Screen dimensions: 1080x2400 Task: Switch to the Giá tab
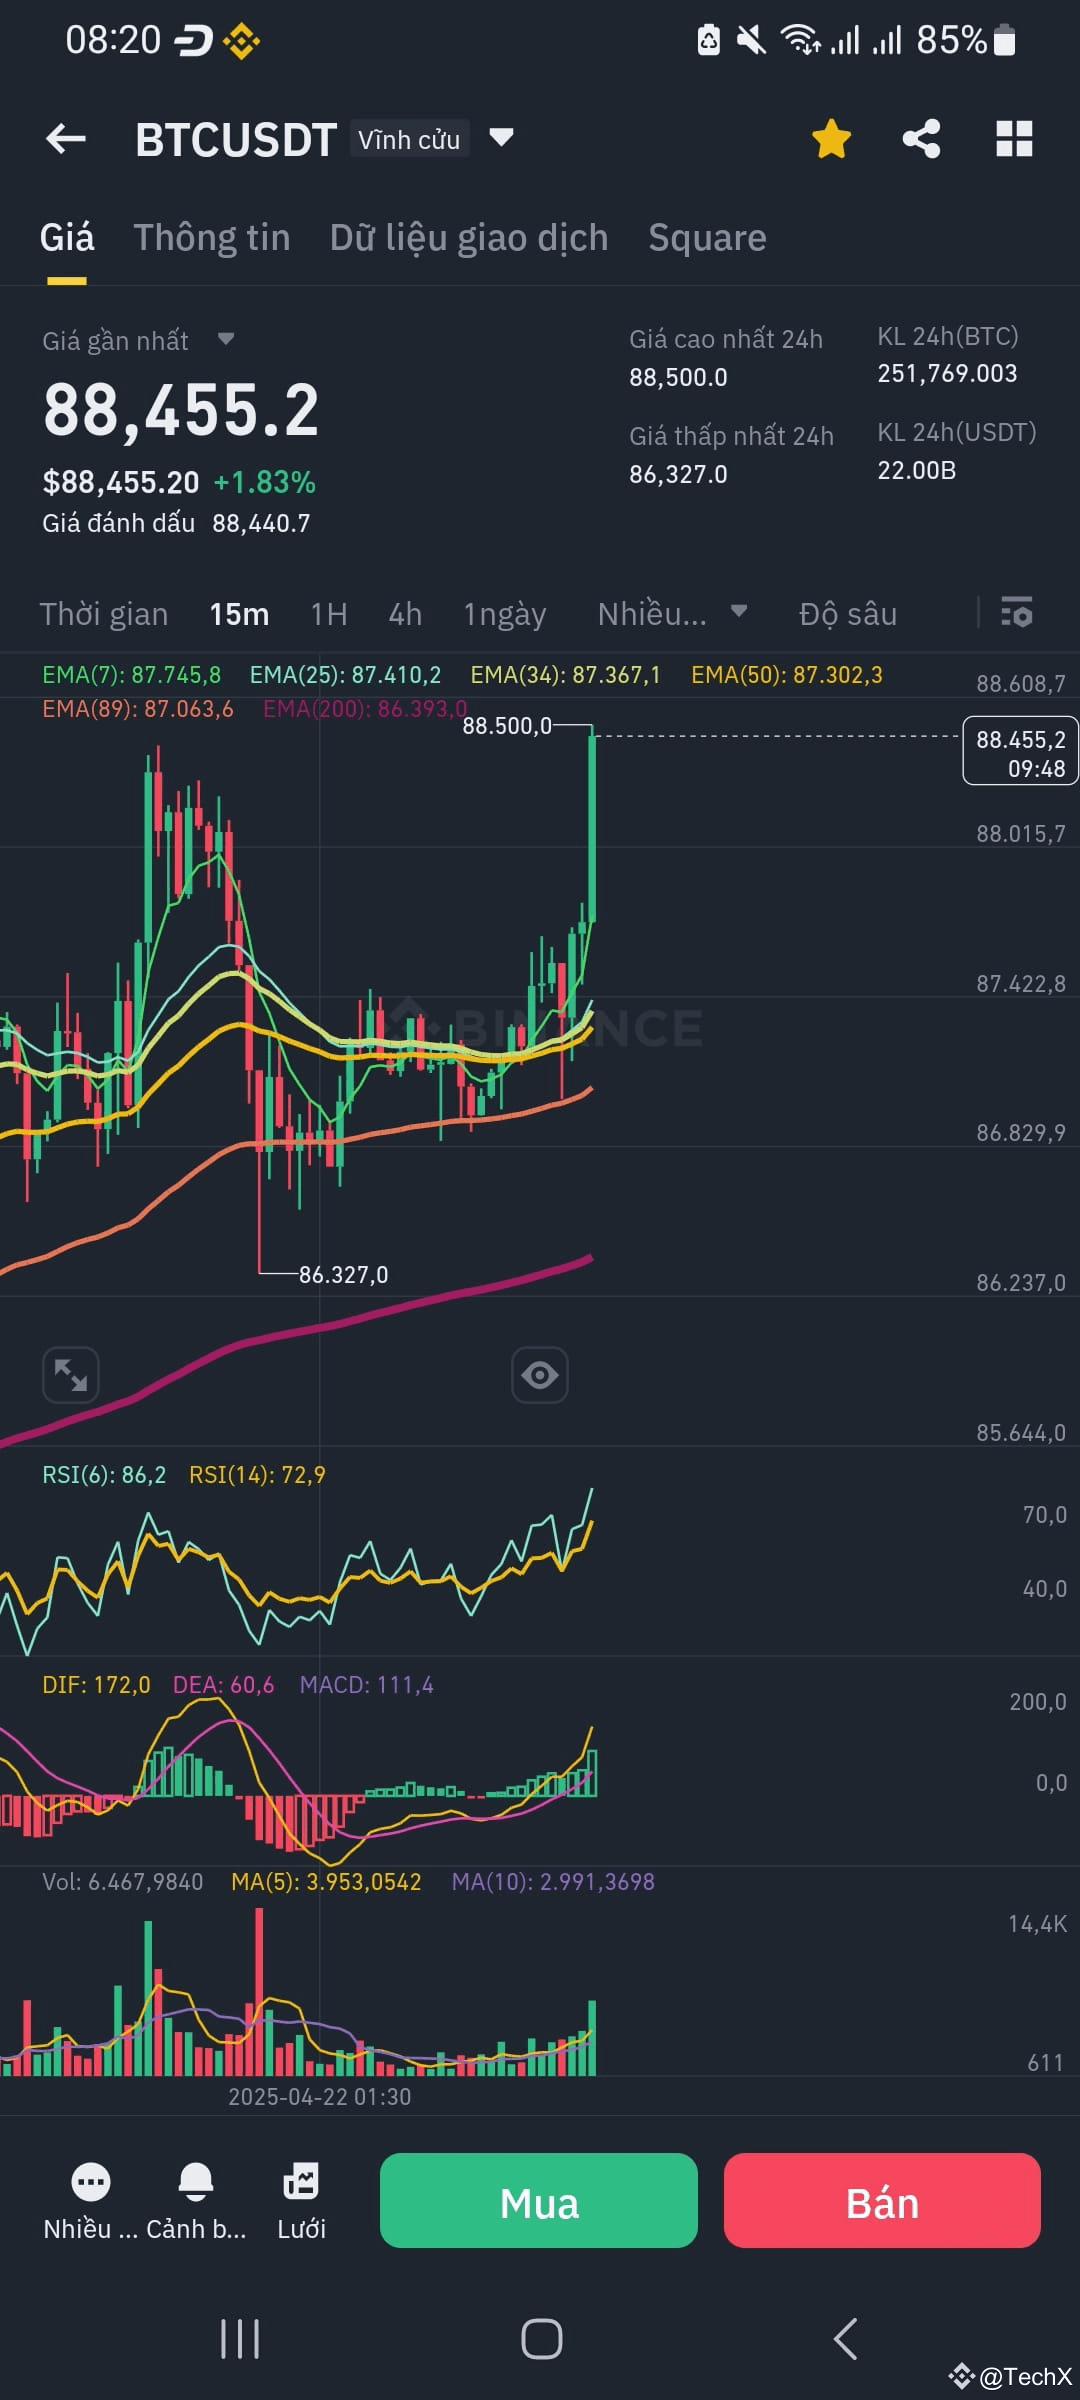67,238
